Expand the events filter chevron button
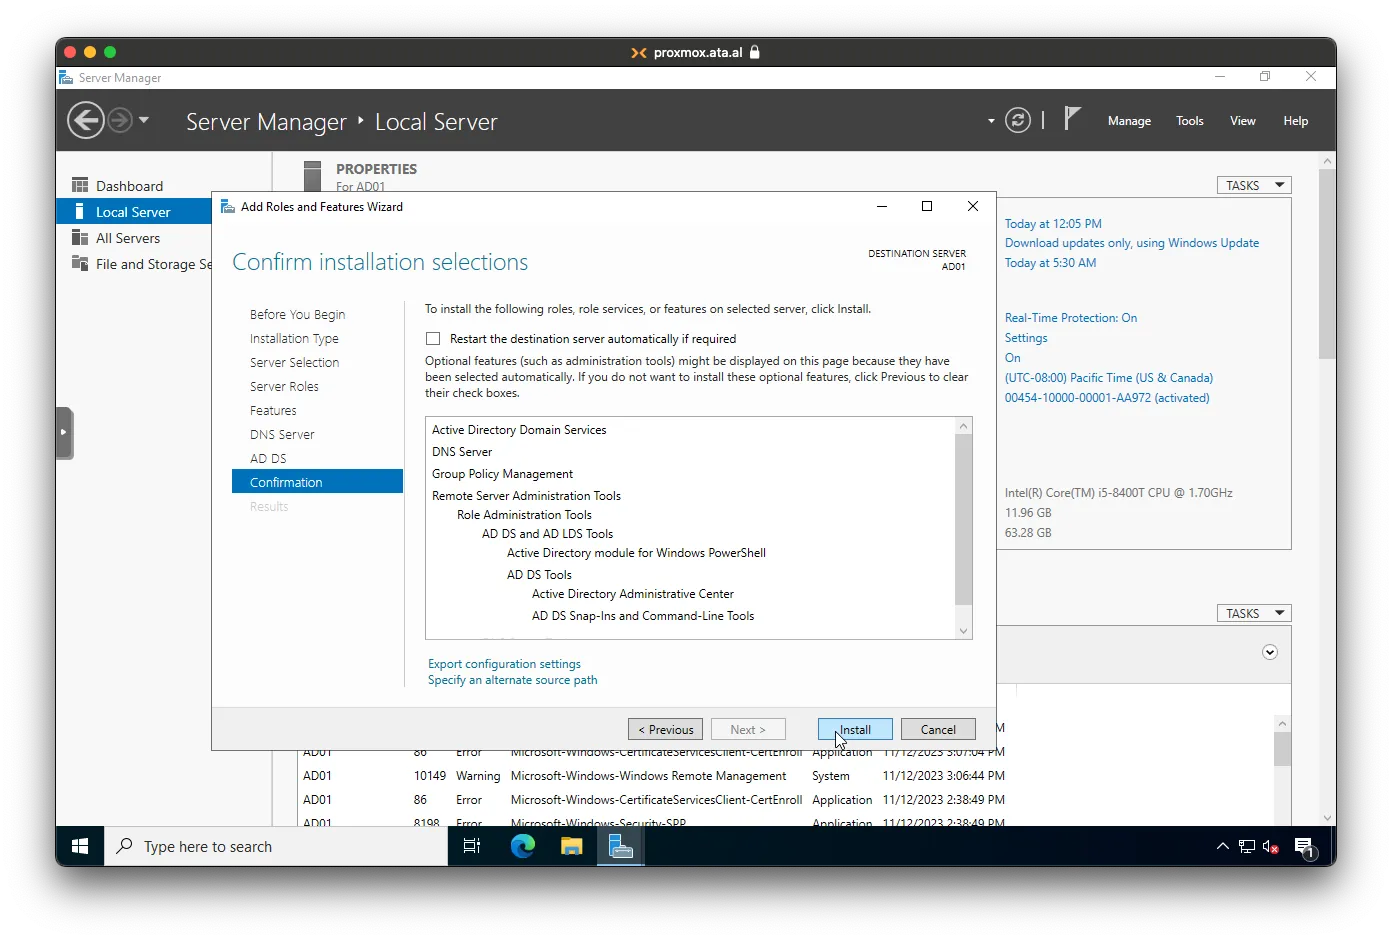Image resolution: width=1392 pixels, height=940 pixels. click(1270, 652)
